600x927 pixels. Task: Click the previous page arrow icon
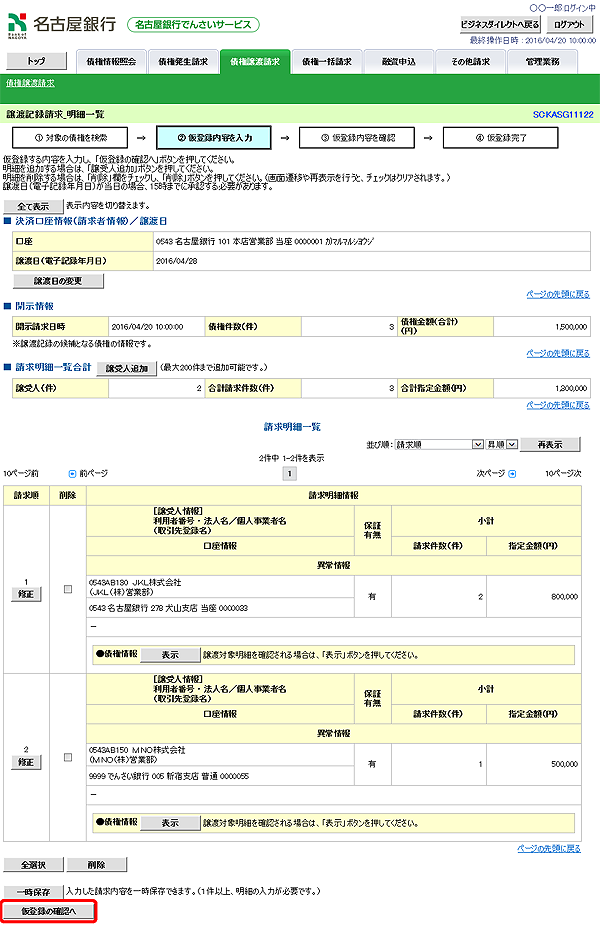point(73,474)
